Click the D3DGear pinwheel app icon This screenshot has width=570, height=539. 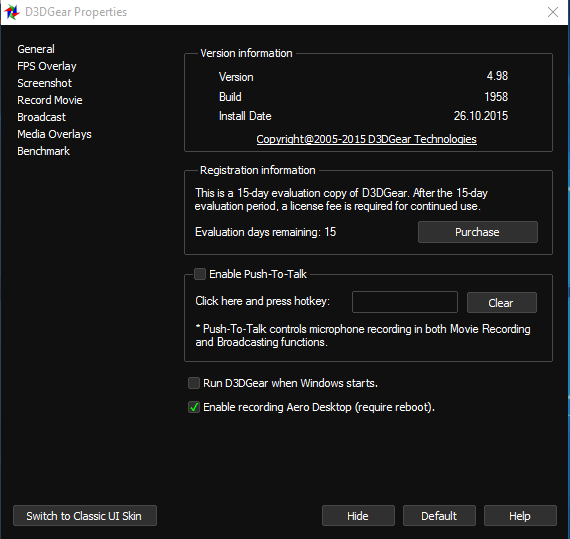coord(12,12)
